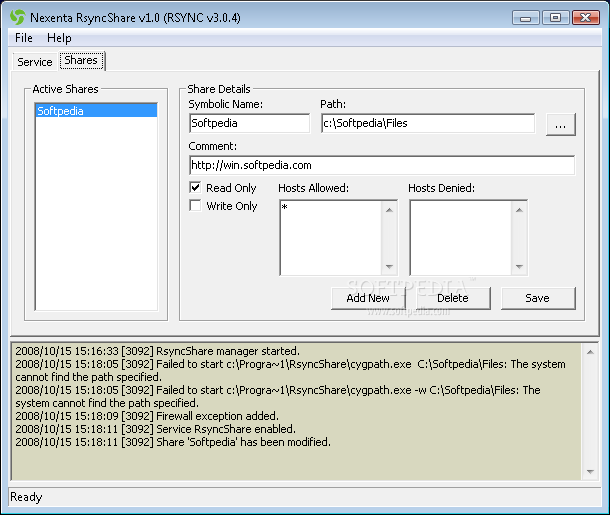Click log line 'Service RsyncShare enabled.'
The width and height of the screenshot is (610, 515).
(x=156, y=429)
